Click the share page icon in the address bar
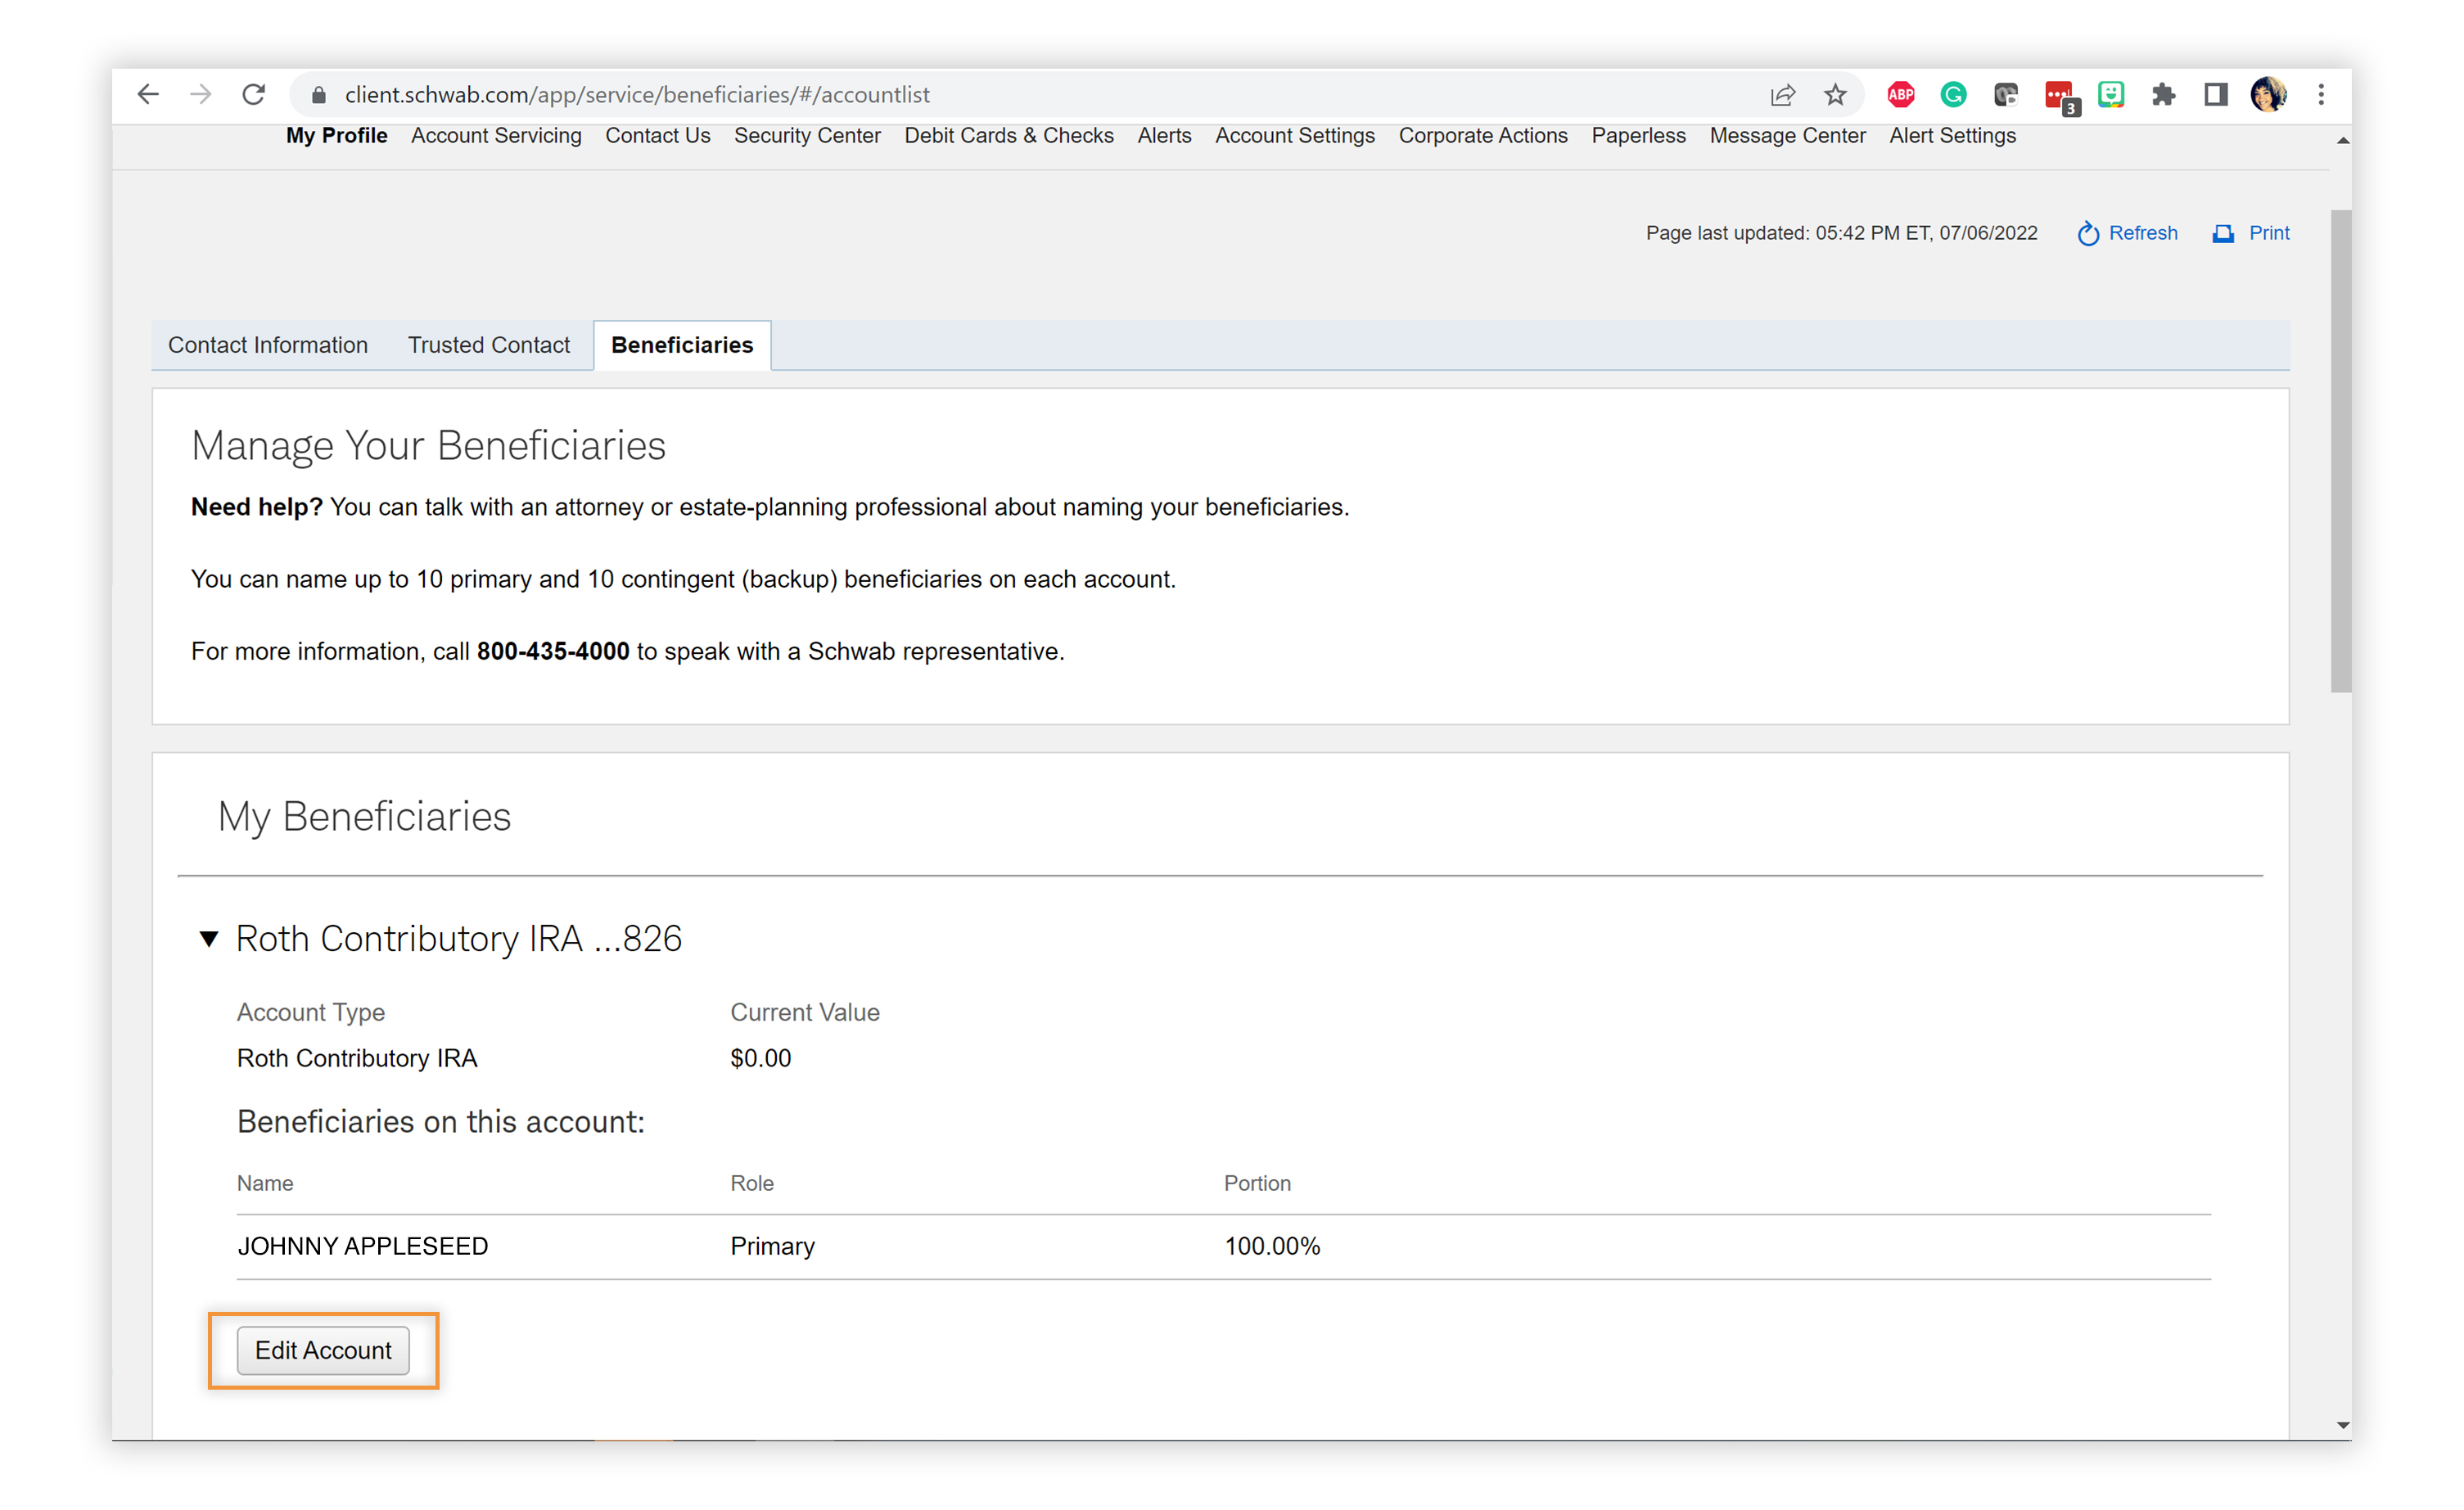This screenshot has height=1510, width=2464. [1782, 95]
